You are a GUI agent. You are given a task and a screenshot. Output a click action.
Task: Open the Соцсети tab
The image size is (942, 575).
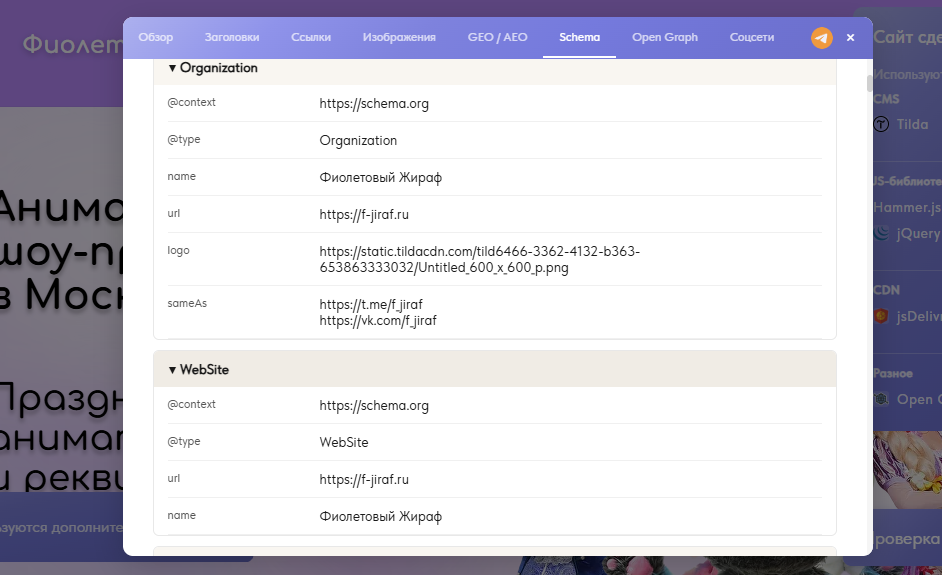752,37
